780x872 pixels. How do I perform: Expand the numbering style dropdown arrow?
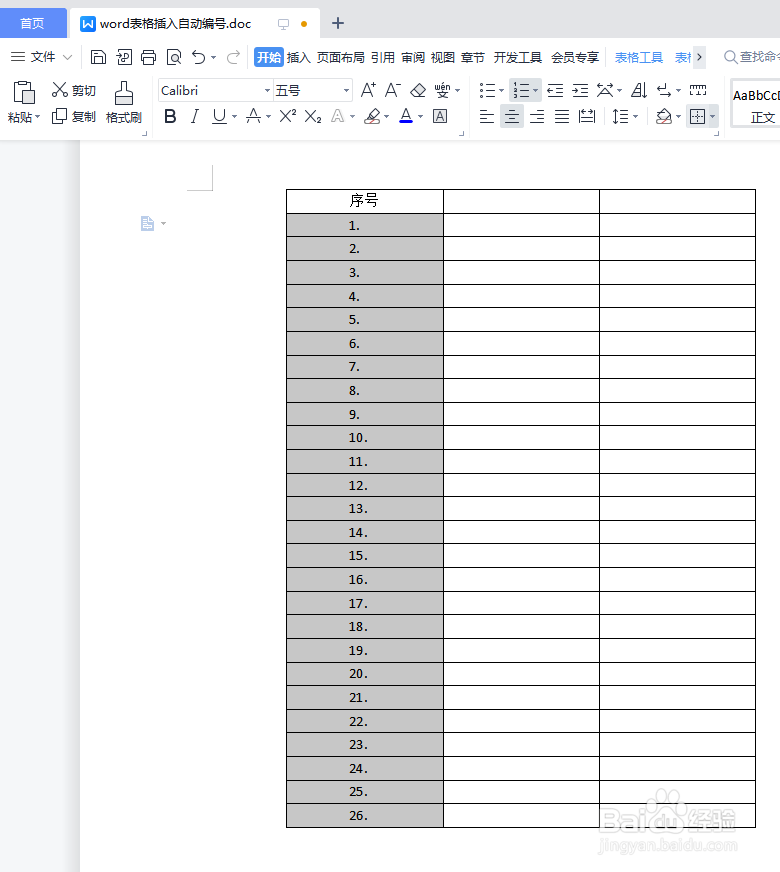click(x=535, y=90)
